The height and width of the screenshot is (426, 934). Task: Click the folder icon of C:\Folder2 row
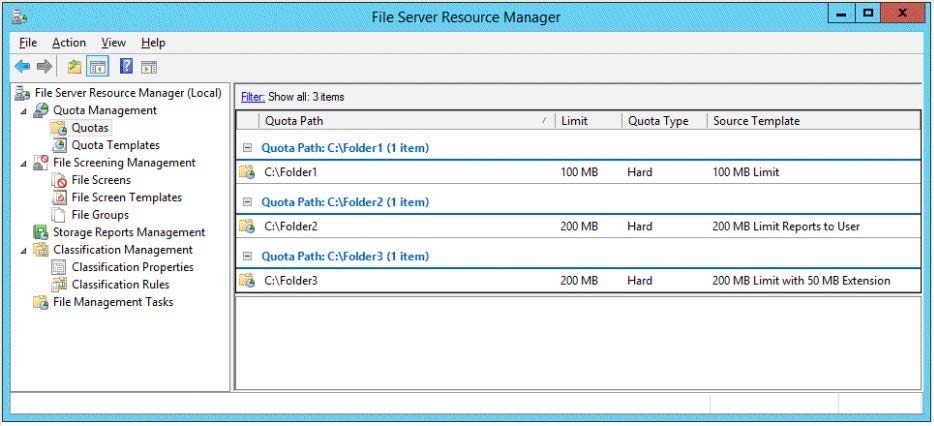point(247,226)
